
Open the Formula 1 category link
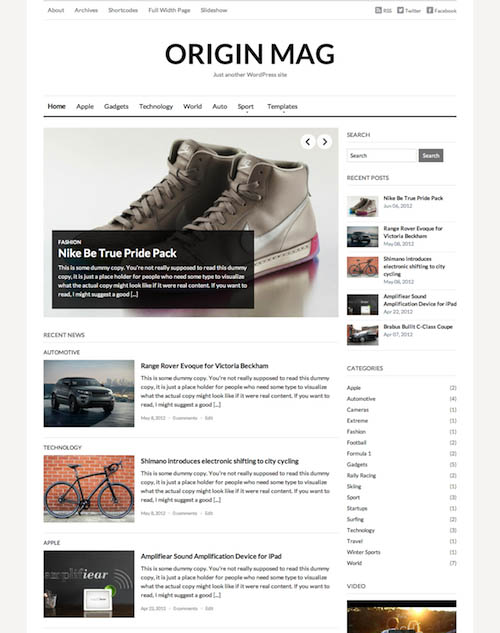click(359, 453)
